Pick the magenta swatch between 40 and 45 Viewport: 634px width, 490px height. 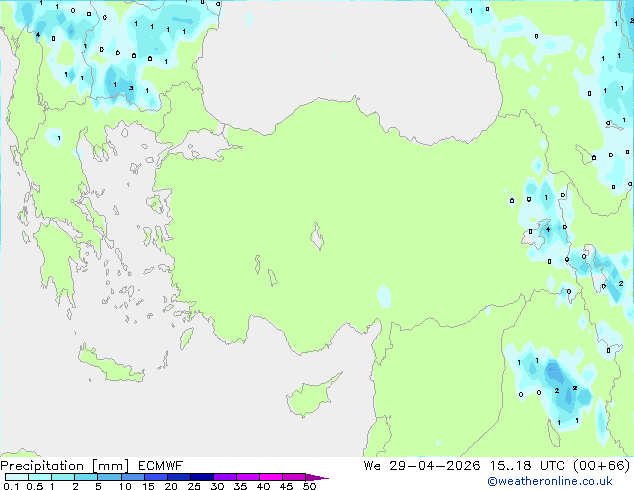point(271,477)
